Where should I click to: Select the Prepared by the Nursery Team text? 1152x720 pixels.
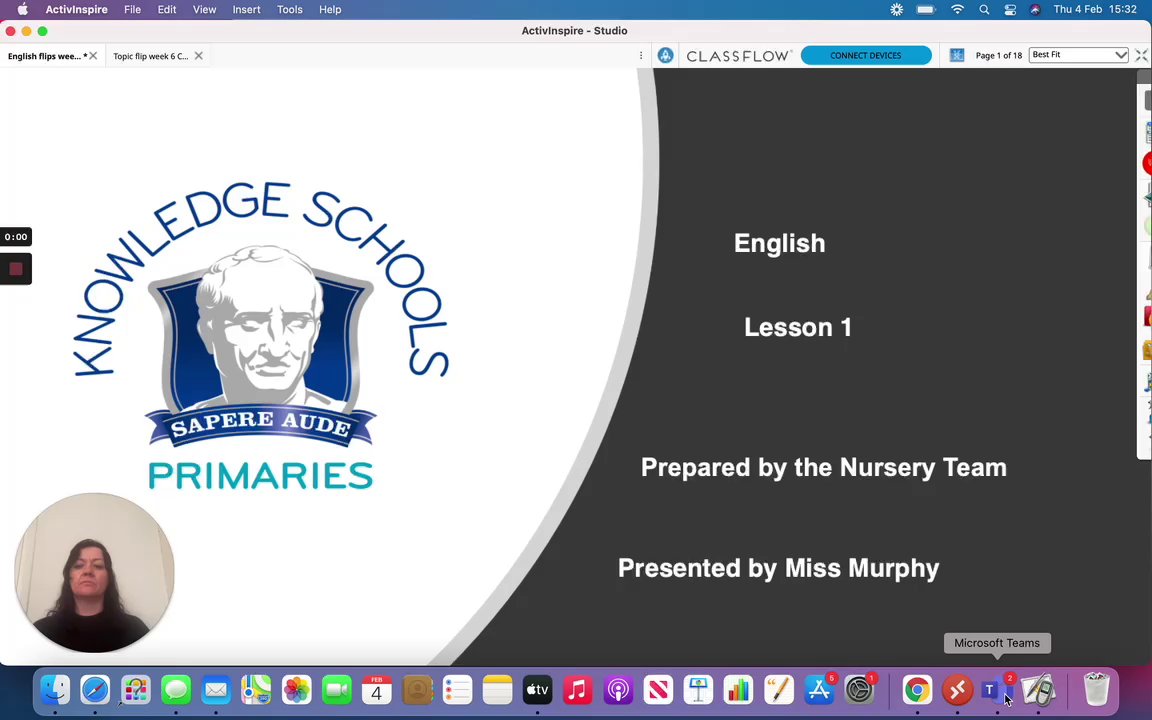tap(824, 467)
